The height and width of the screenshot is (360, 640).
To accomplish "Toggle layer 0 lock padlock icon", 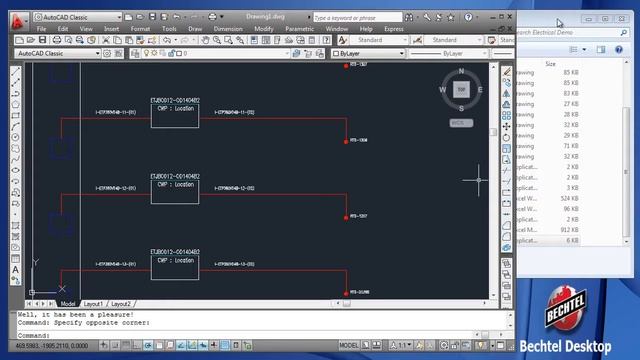I will click(x=171, y=53).
